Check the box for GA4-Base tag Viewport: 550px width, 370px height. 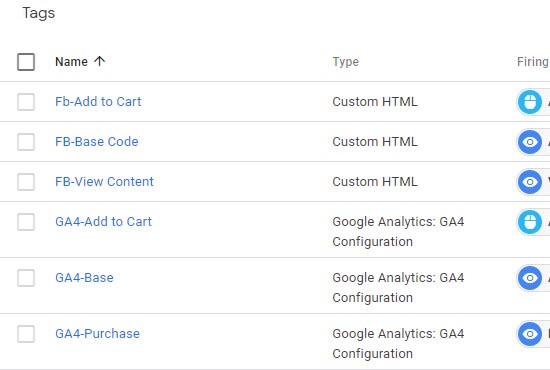tap(26, 278)
